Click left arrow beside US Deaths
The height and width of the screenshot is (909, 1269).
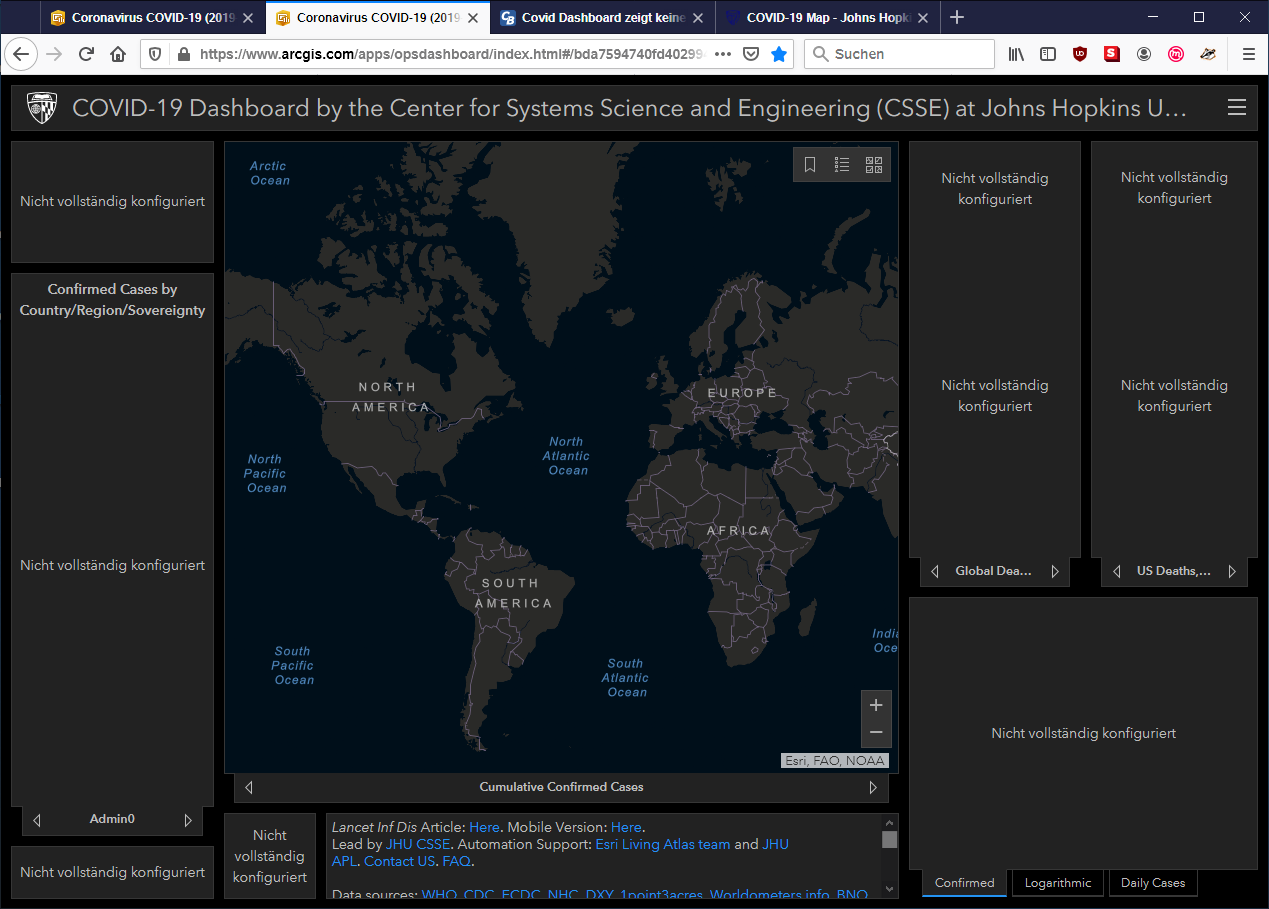click(x=1117, y=572)
